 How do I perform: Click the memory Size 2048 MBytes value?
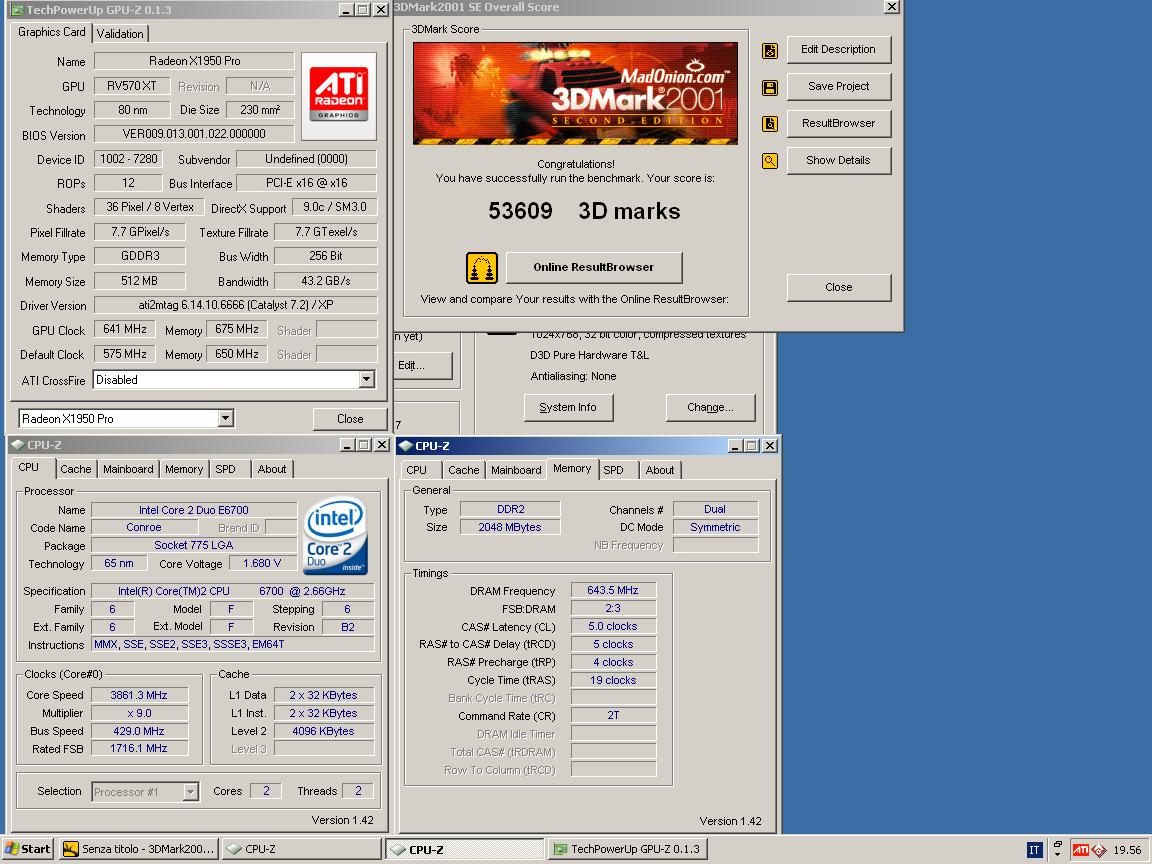click(x=510, y=527)
